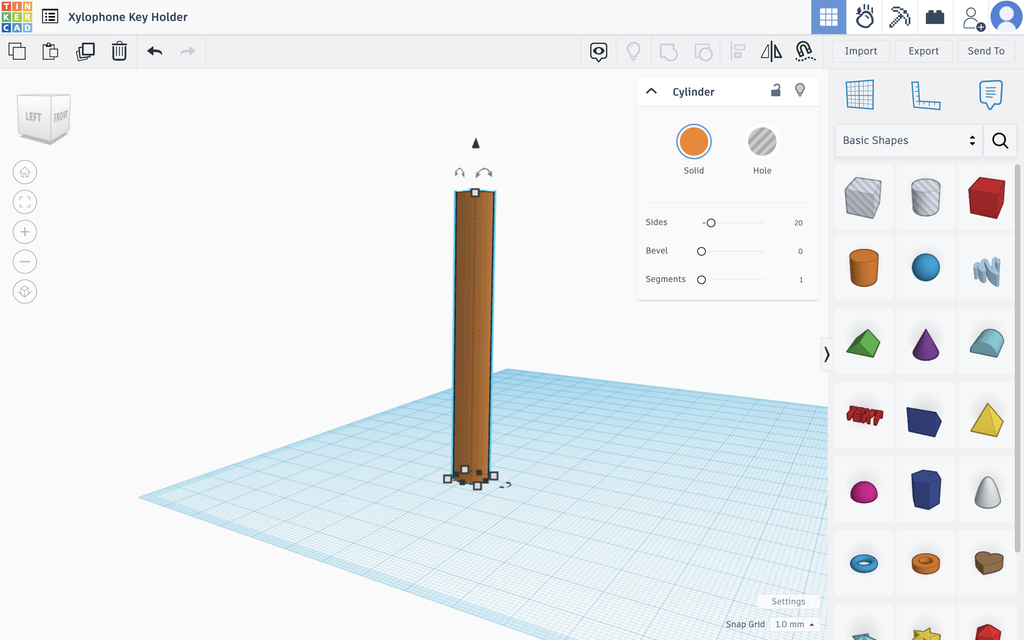1024x640 pixels.
Task: Open the Sim Lab icon
Action: pyautogui.click(x=864, y=17)
